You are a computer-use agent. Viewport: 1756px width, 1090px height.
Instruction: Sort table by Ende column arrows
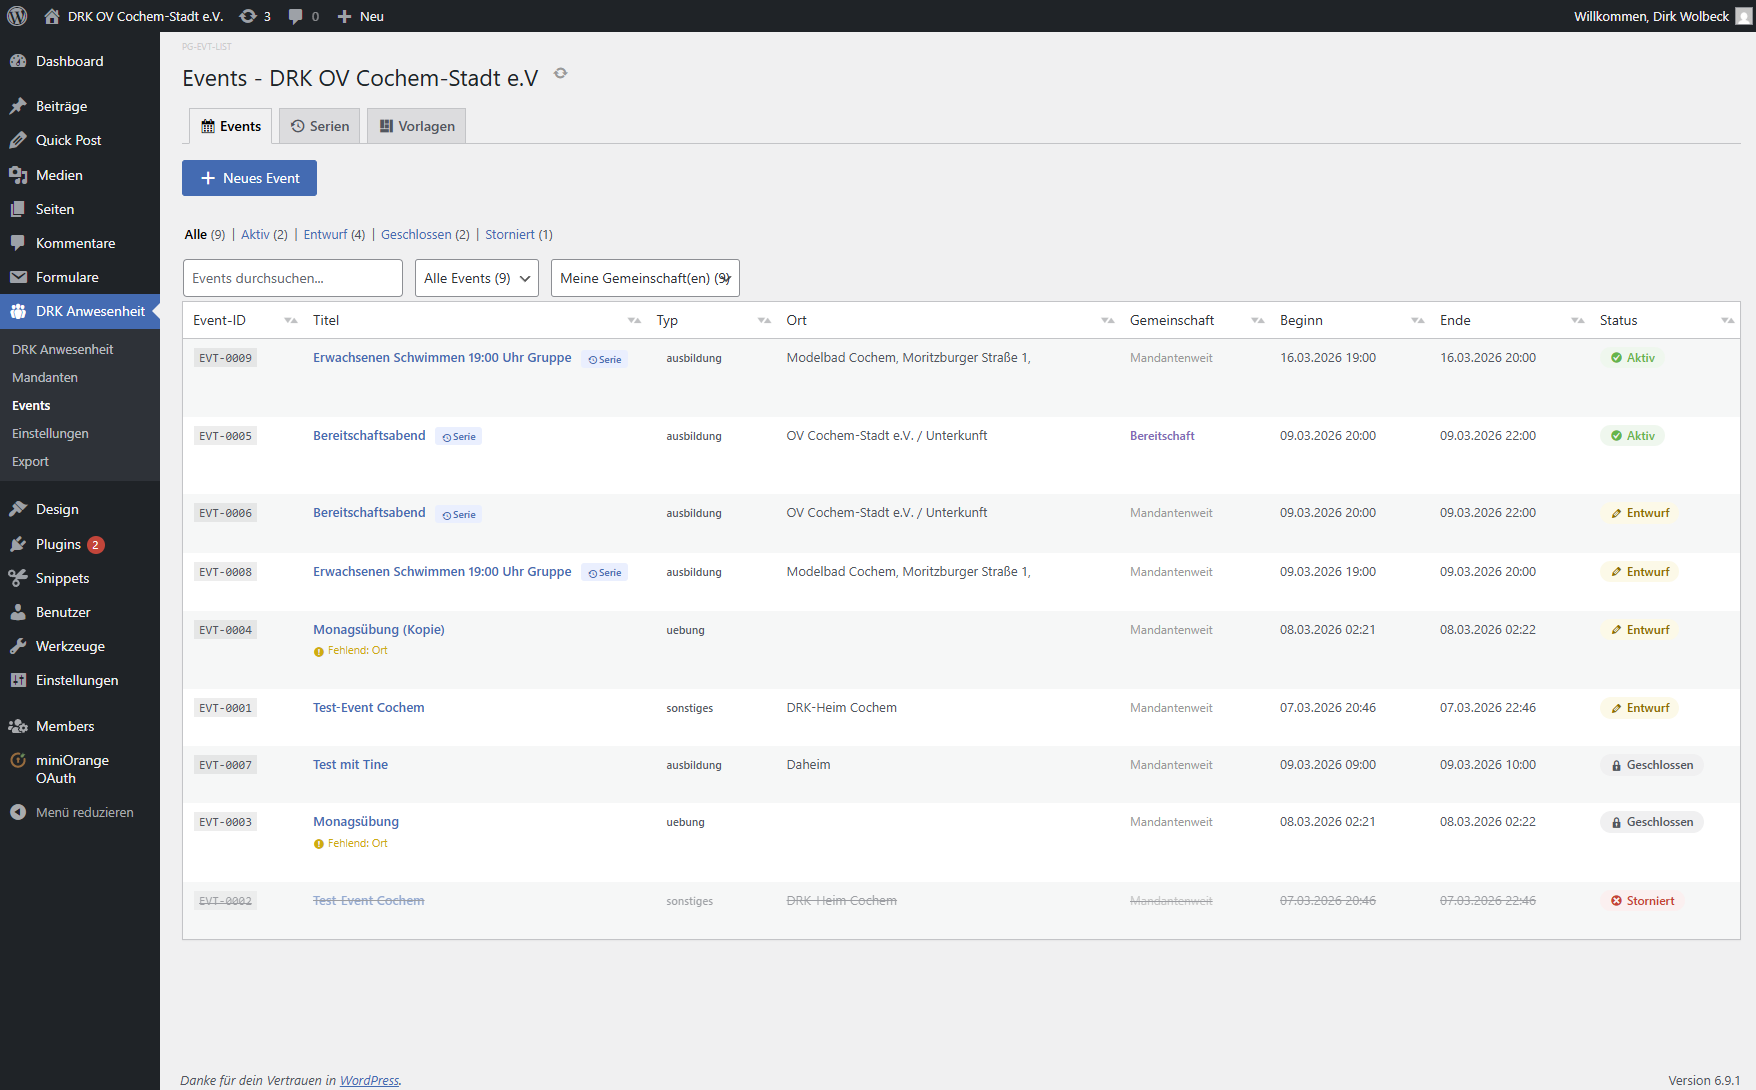tap(1578, 320)
